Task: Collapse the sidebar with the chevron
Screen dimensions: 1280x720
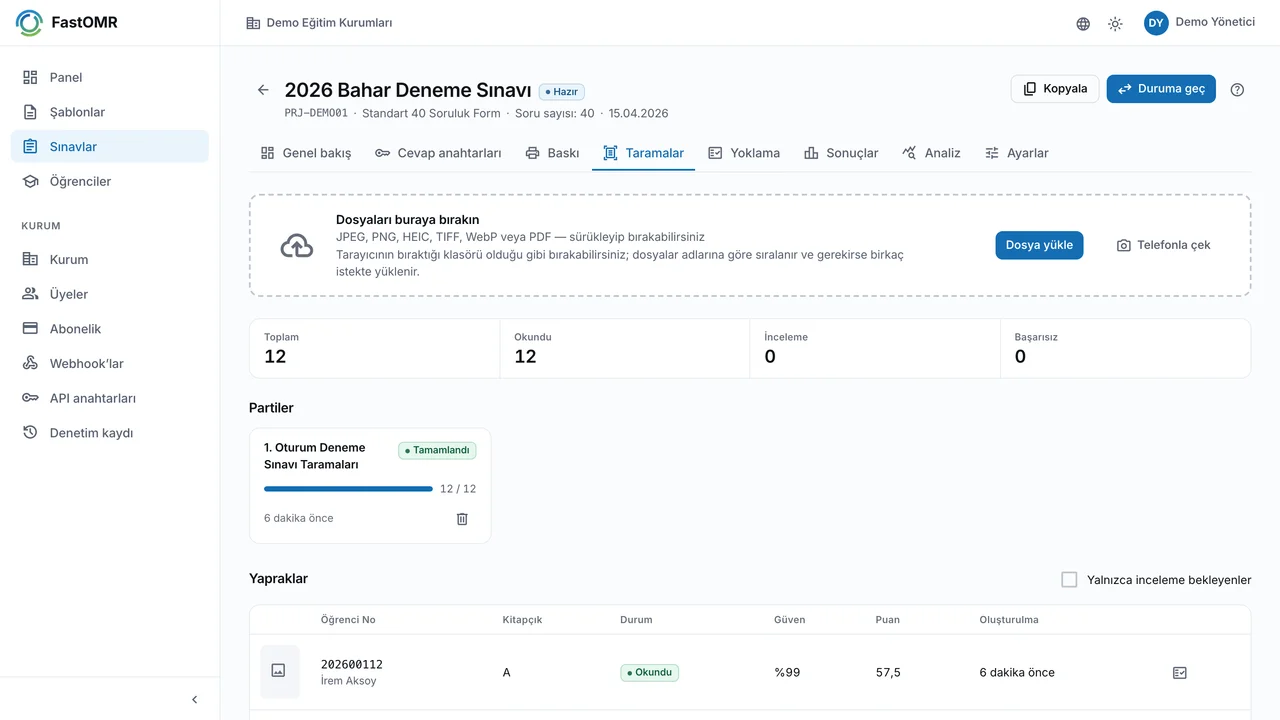Action: coord(195,700)
